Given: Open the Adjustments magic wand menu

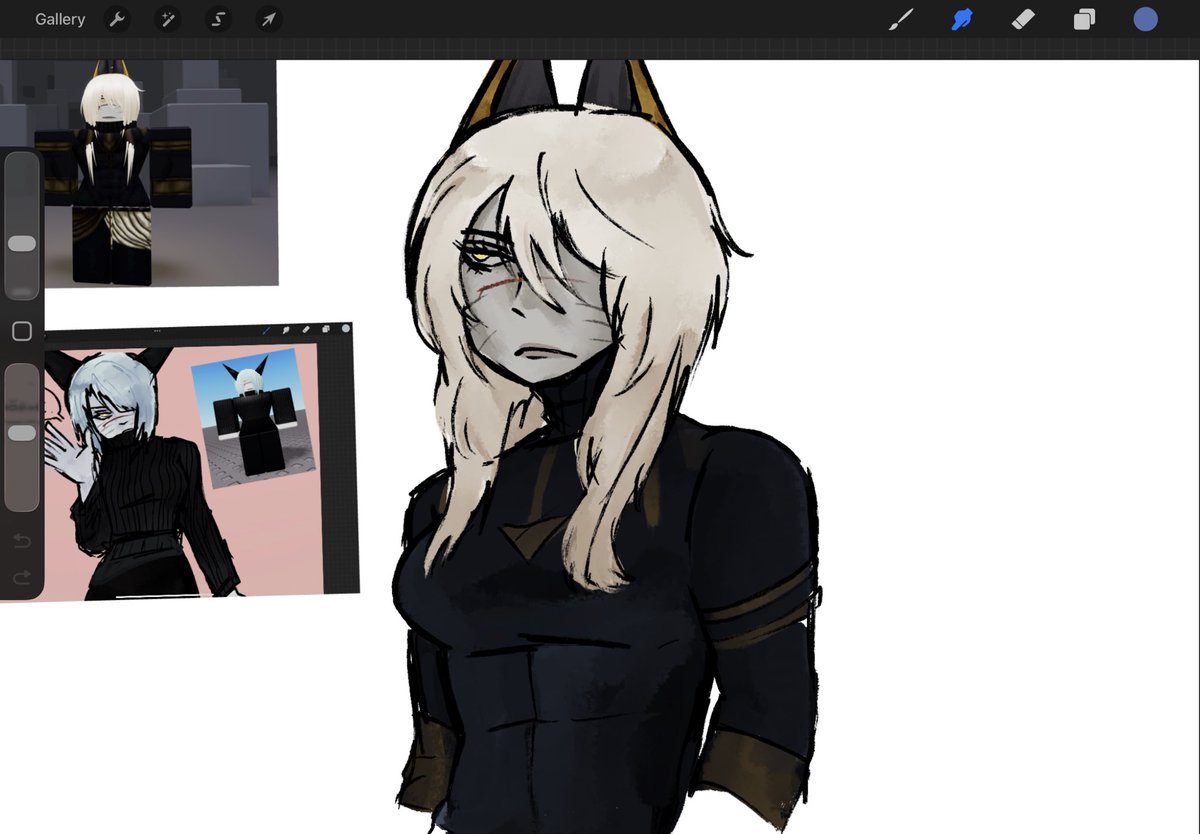Looking at the screenshot, I should click(x=168, y=19).
